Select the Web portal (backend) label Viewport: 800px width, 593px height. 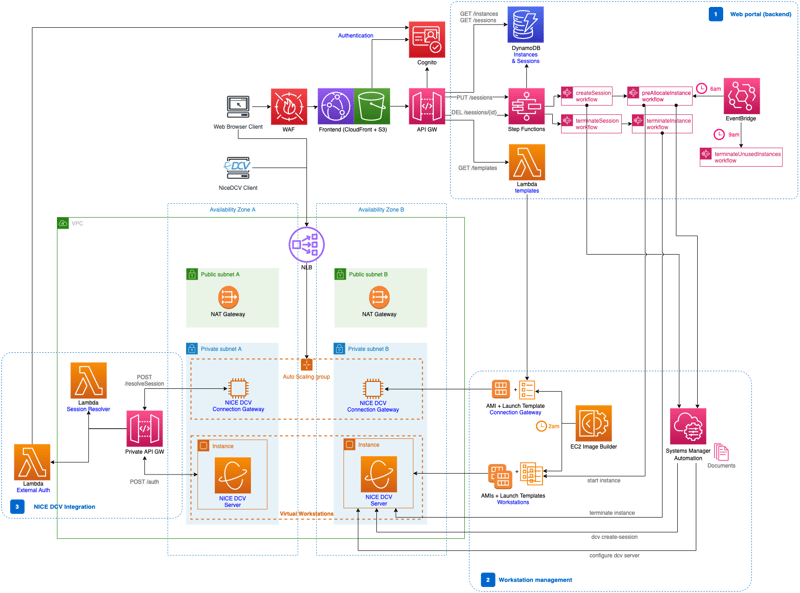click(760, 14)
